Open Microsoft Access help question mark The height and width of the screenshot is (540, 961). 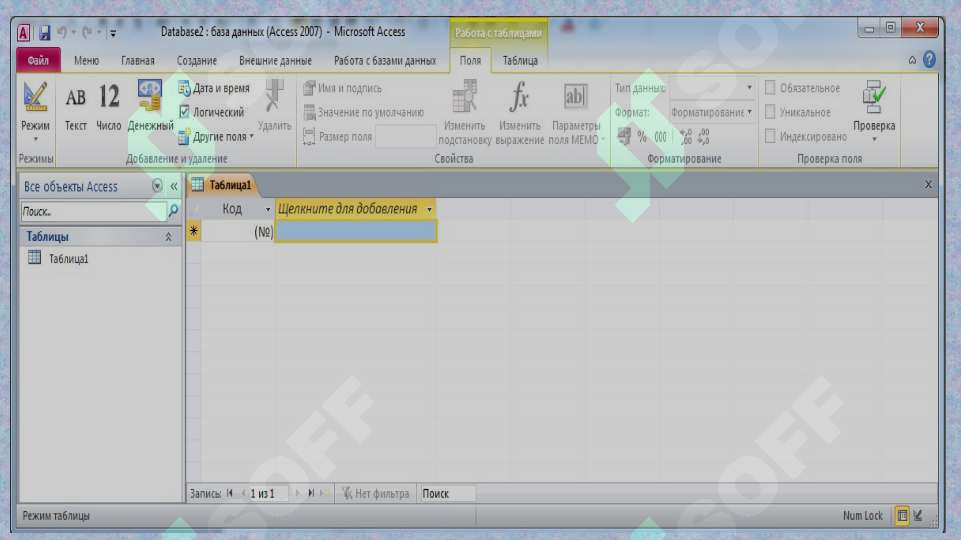point(929,59)
